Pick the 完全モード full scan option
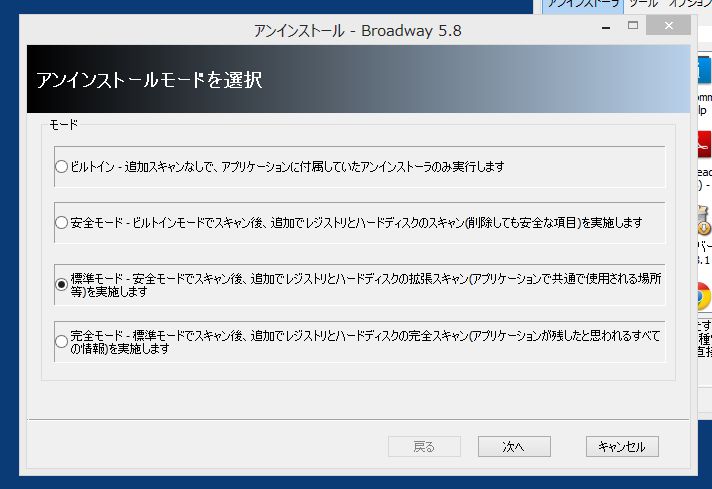This screenshot has width=712, height=489. 61,341
